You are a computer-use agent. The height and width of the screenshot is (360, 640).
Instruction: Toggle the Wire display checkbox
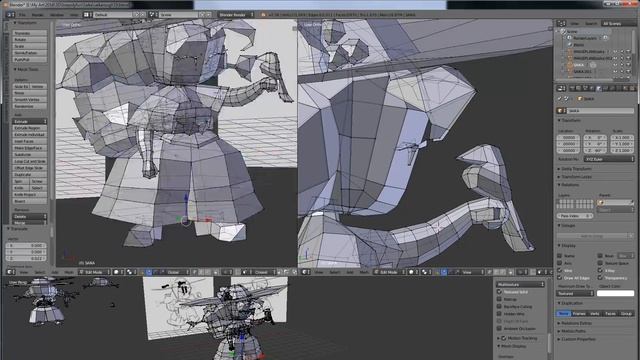pos(560,271)
